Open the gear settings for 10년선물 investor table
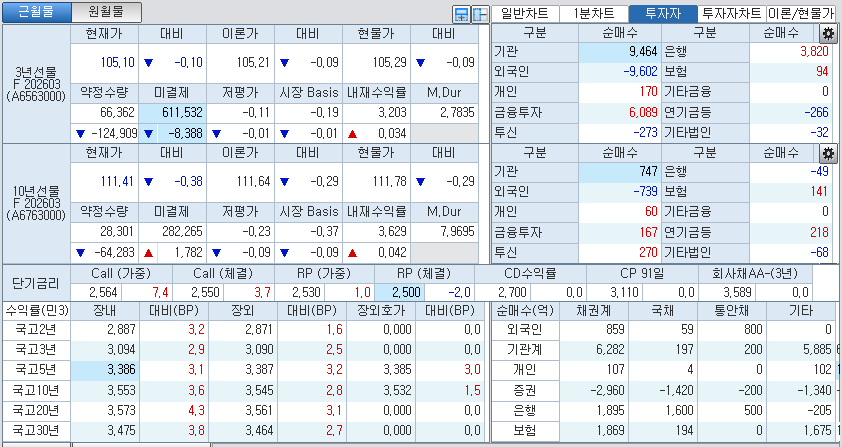 (828, 154)
